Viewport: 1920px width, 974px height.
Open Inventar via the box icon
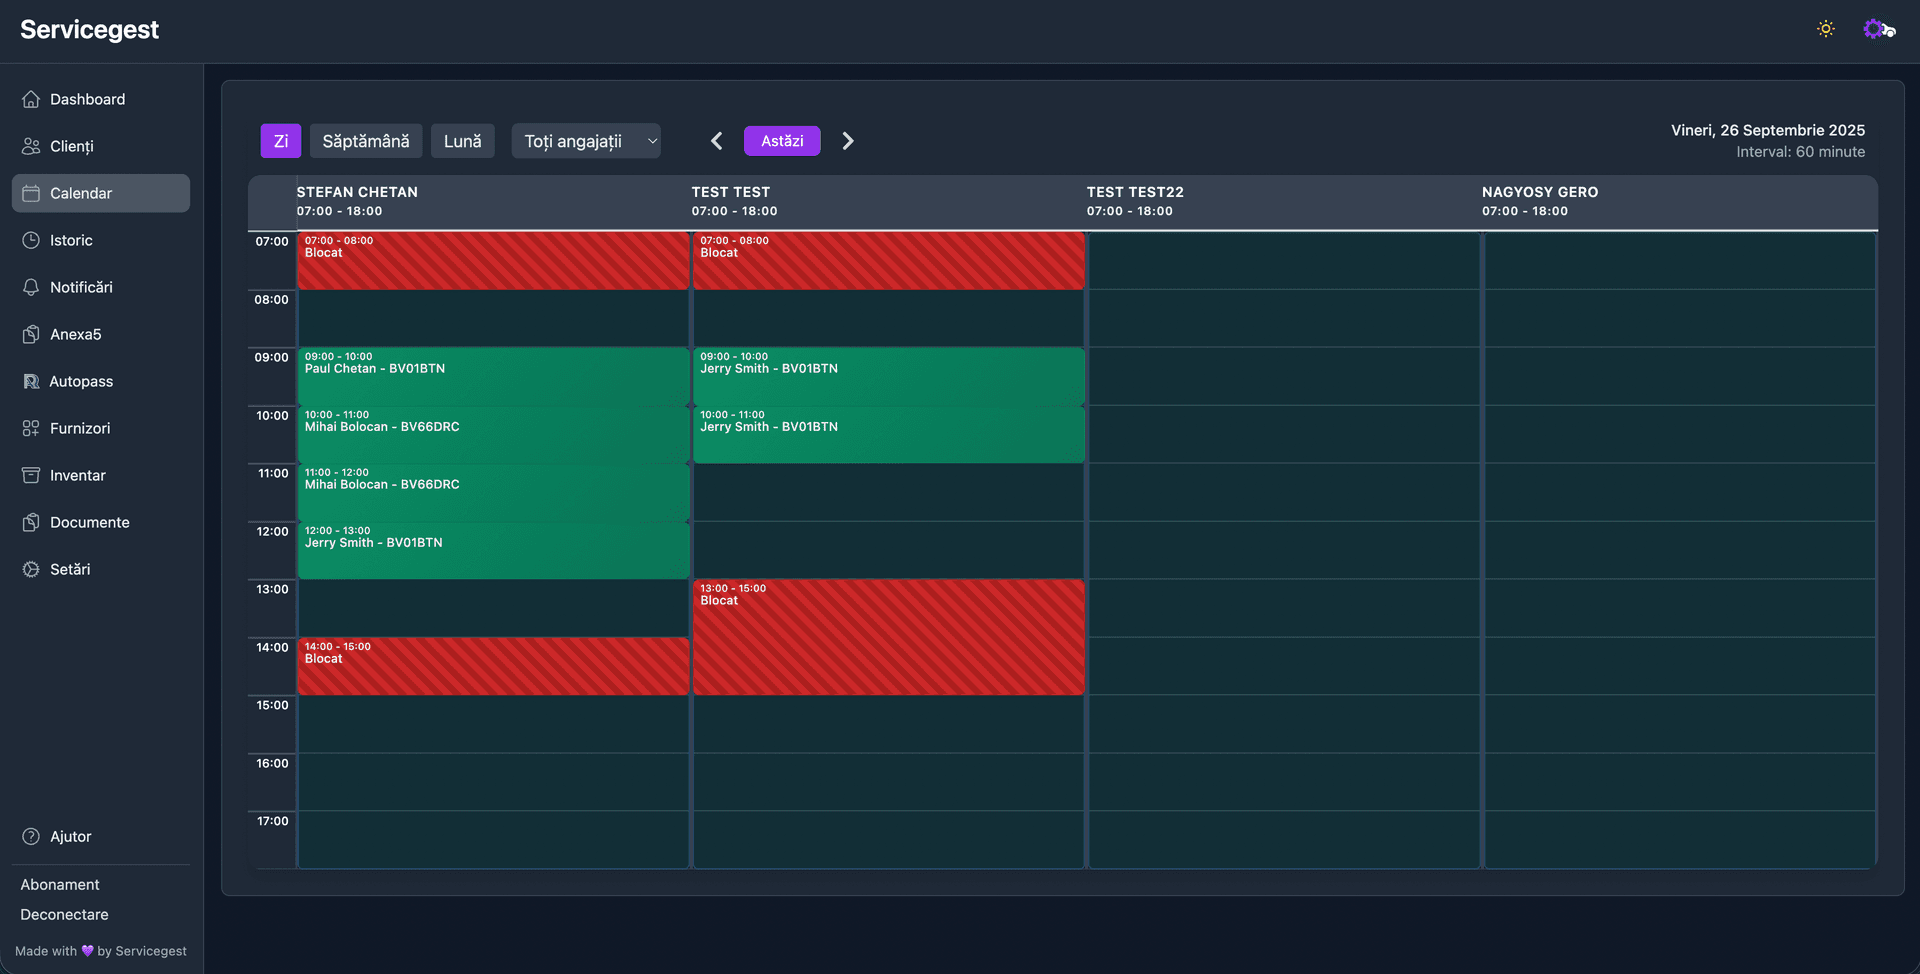point(31,475)
